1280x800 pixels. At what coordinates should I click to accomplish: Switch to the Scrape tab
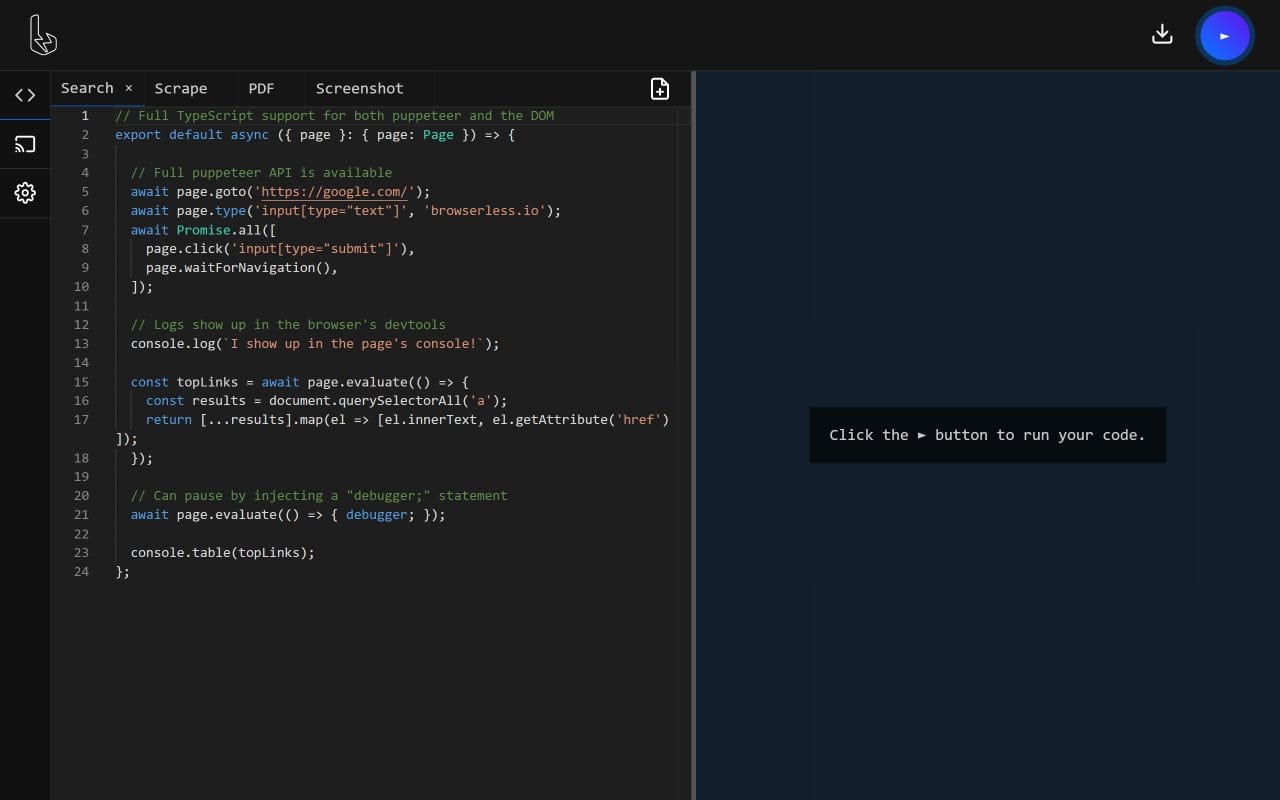coord(180,88)
